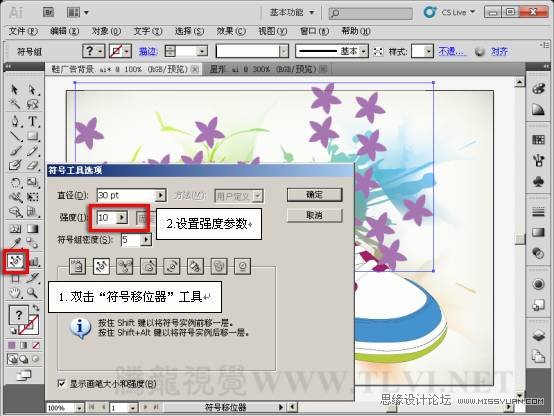This screenshot has width=554, height=416.
Task: Open the Type (文字) menu
Action: (148, 31)
